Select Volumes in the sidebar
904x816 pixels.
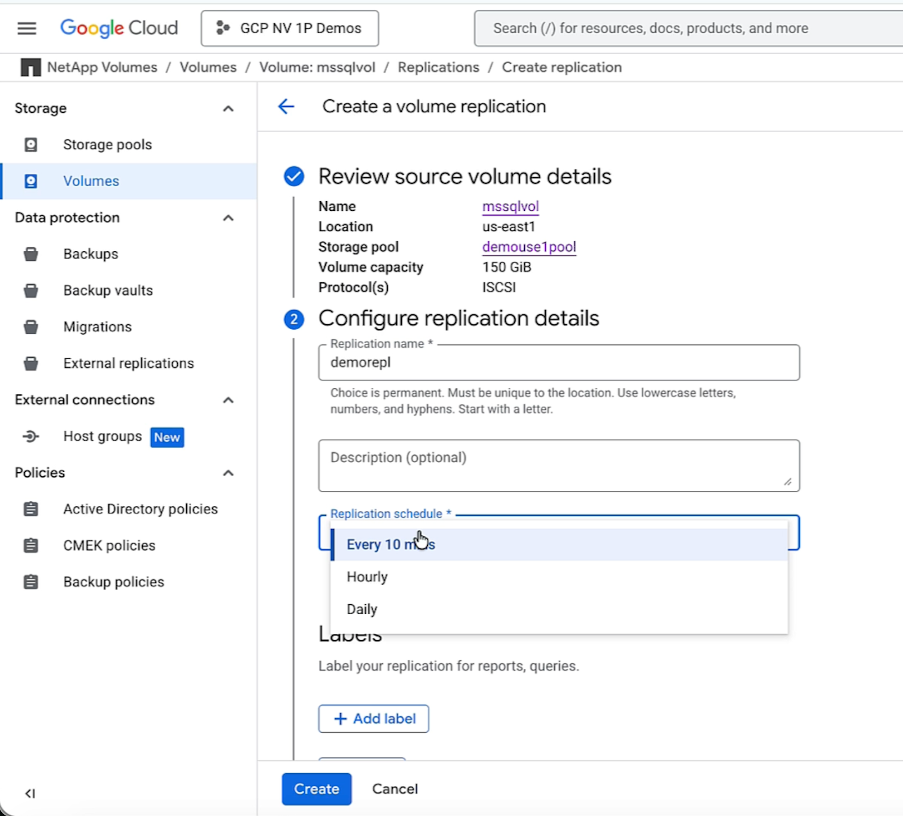[91, 181]
